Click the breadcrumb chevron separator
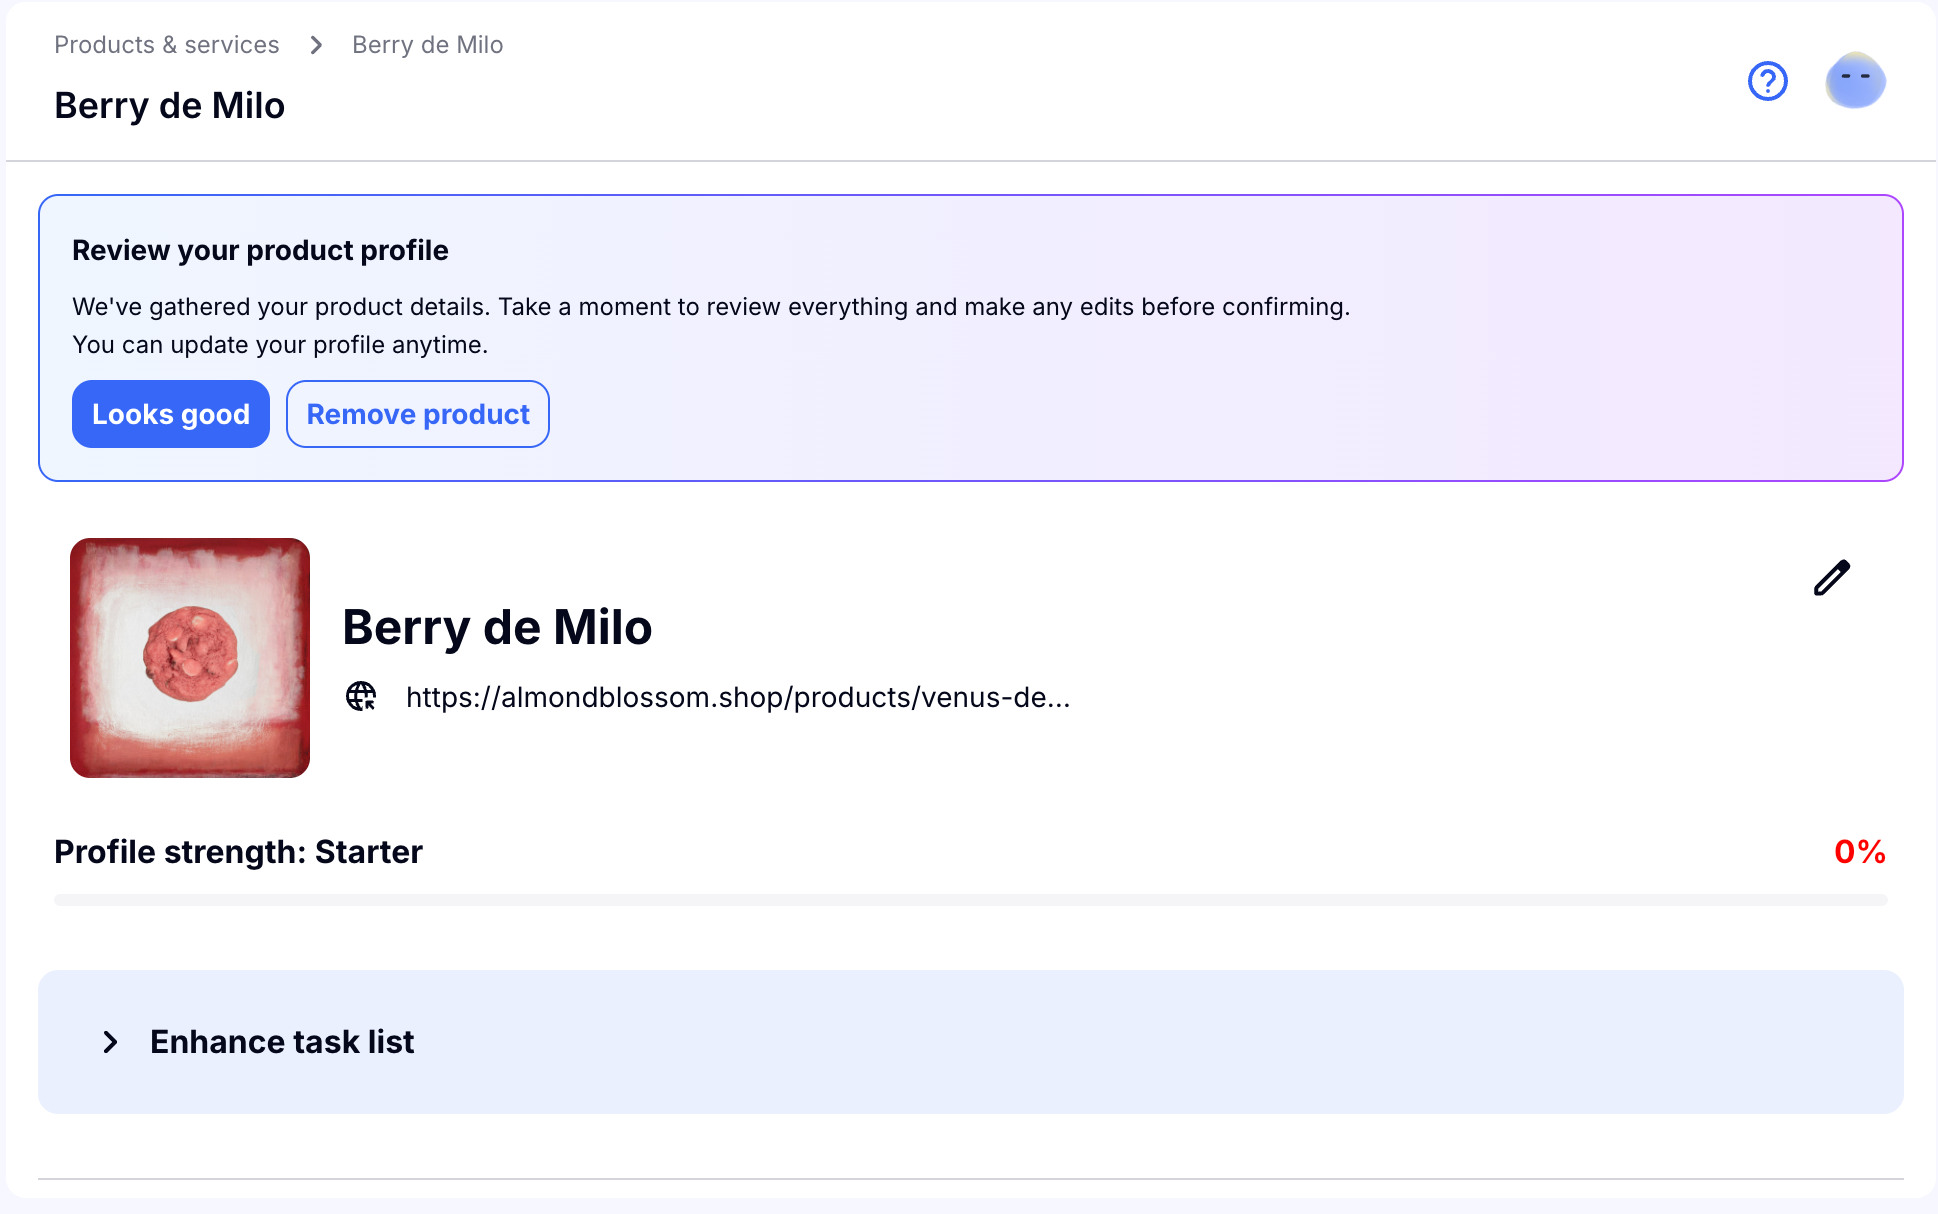Viewport: 1938px width, 1214px height. tap(316, 45)
